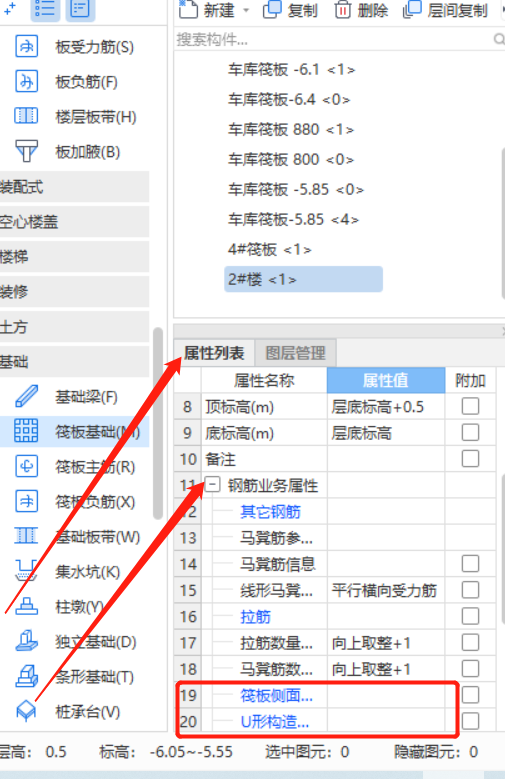
Task: Click the 附加 column header
Action: pyautogui.click(x=470, y=381)
